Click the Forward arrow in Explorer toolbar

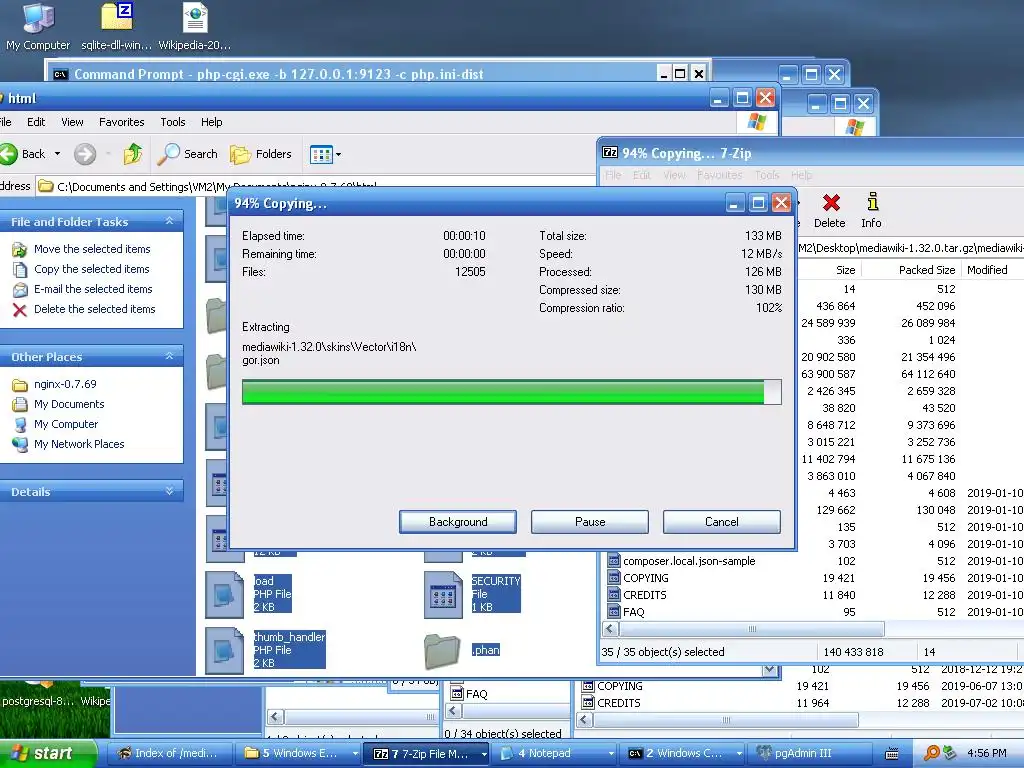pyautogui.click(x=85, y=154)
